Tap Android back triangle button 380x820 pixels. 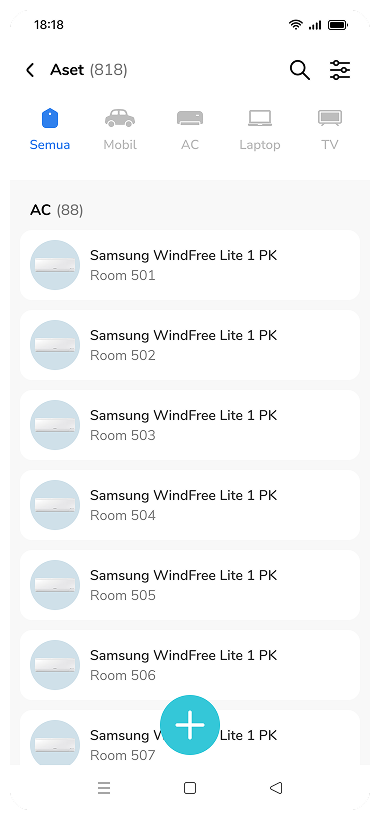(276, 788)
